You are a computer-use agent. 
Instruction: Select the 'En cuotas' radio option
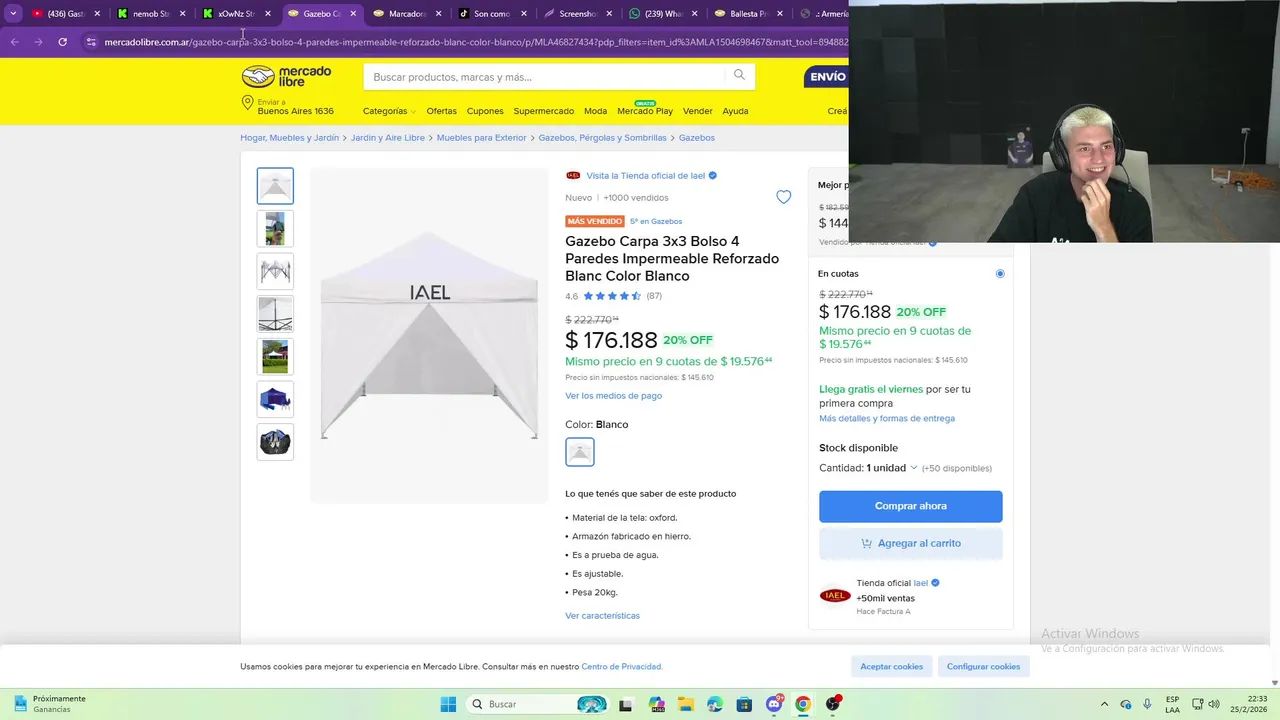click(x=1000, y=273)
